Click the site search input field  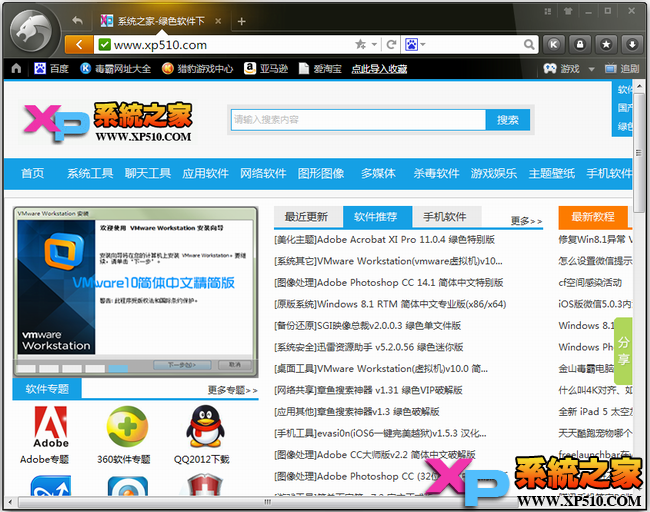point(358,120)
